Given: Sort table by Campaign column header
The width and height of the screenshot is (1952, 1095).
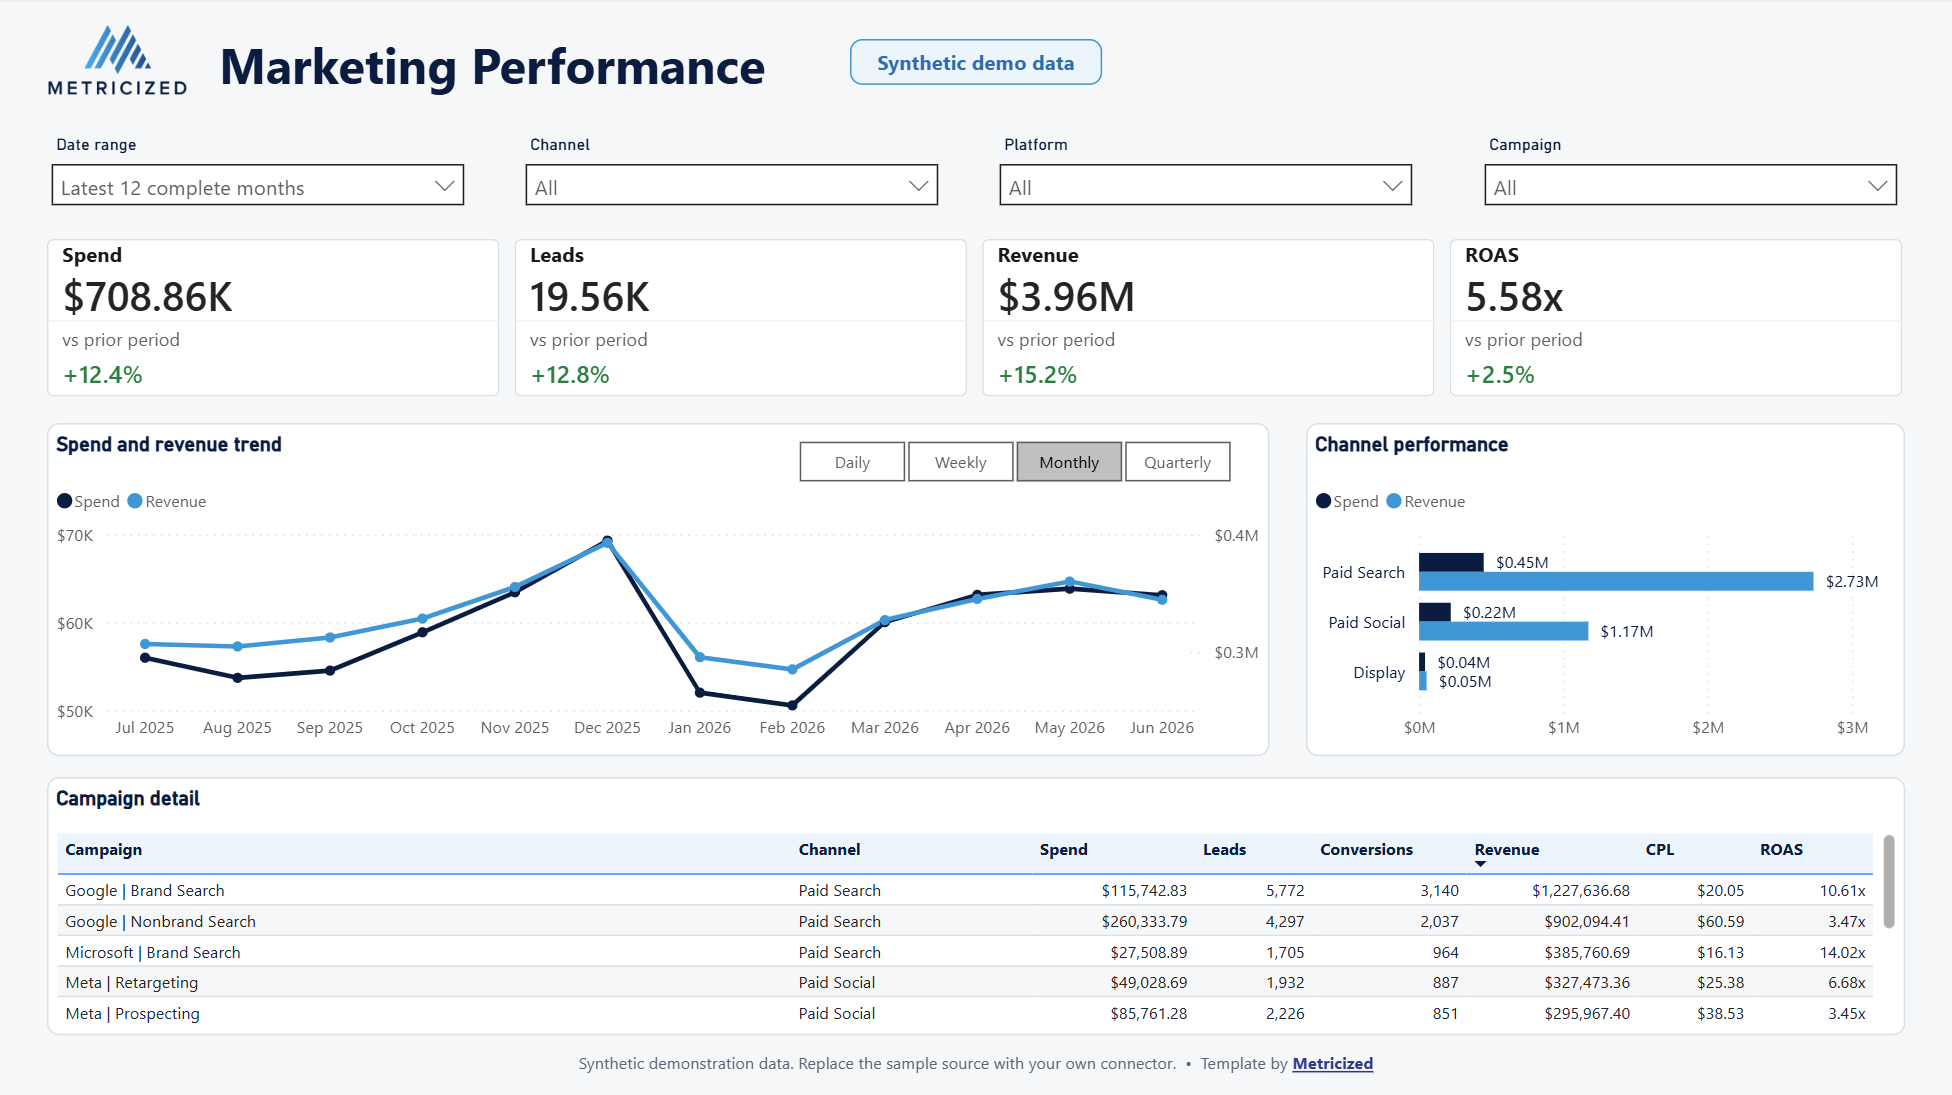Looking at the screenshot, I should tap(104, 849).
